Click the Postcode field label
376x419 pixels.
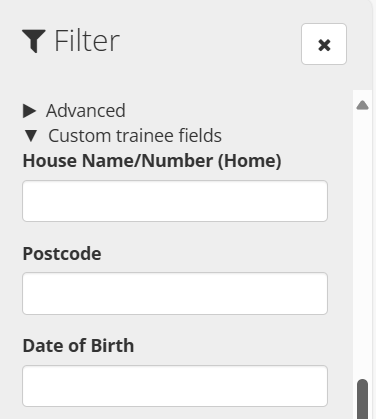coord(62,254)
